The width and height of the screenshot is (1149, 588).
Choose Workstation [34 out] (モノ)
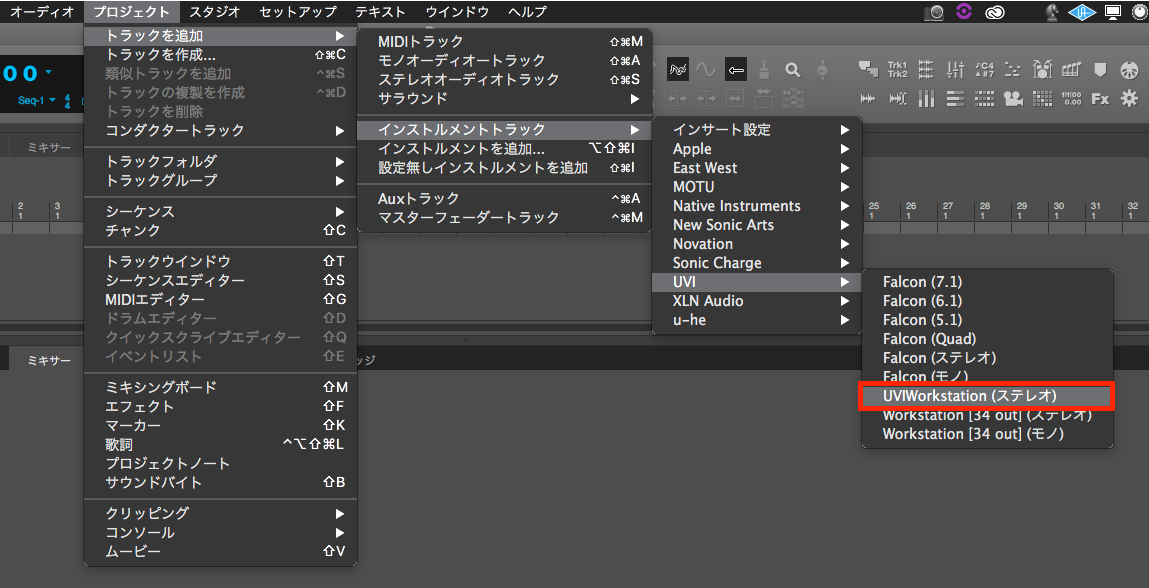pyautogui.click(x=987, y=434)
